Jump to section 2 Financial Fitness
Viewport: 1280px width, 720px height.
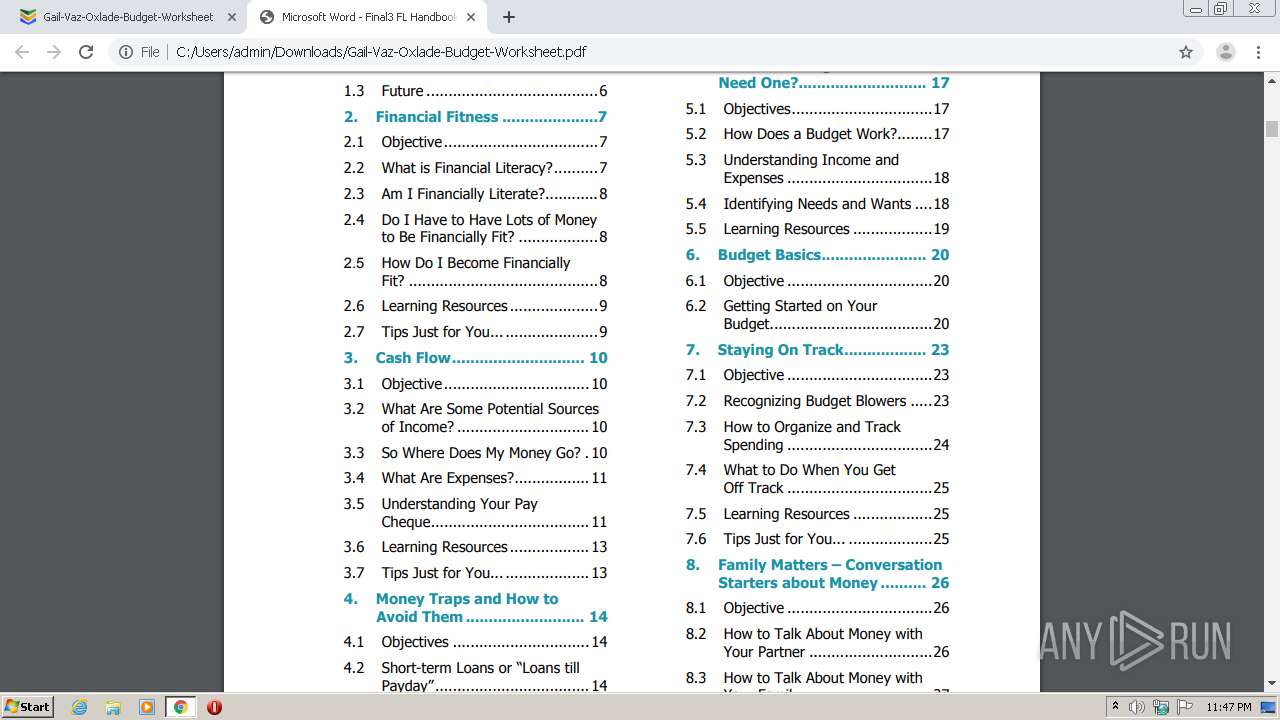point(475,117)
